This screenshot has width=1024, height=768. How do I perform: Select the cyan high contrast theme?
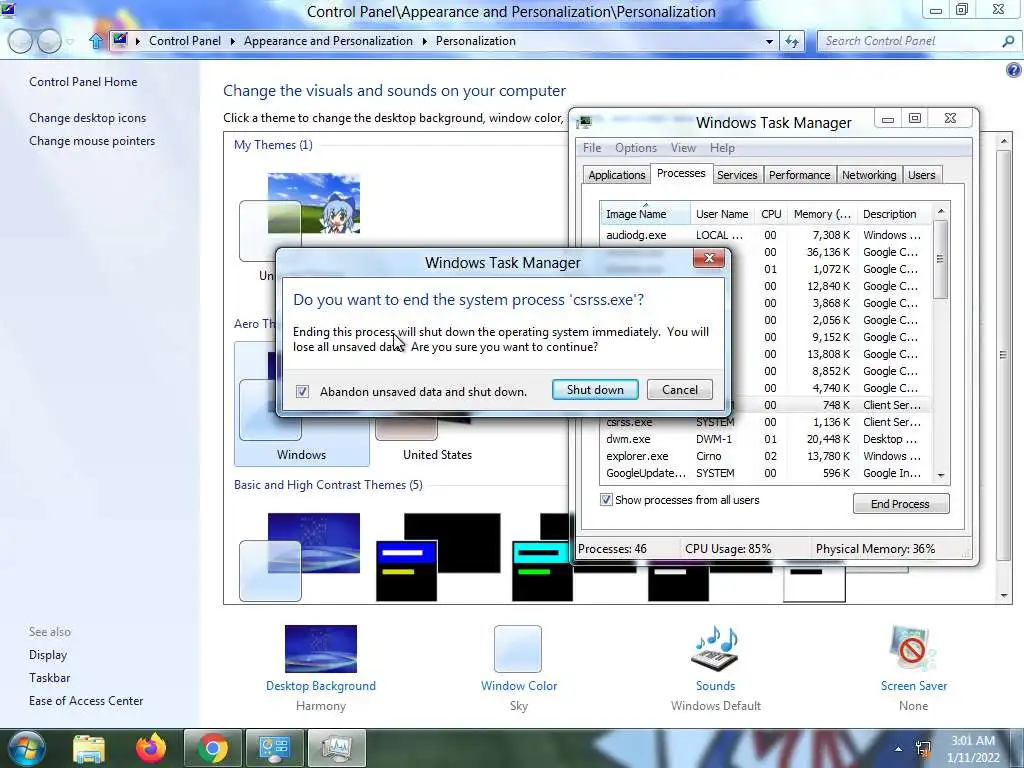point(542,557)
